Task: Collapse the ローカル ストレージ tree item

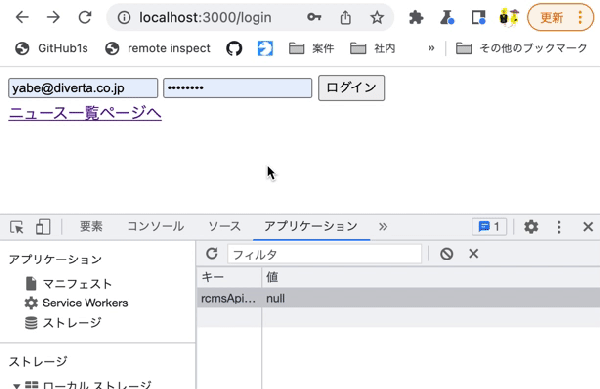Action: tap(16, 386)
